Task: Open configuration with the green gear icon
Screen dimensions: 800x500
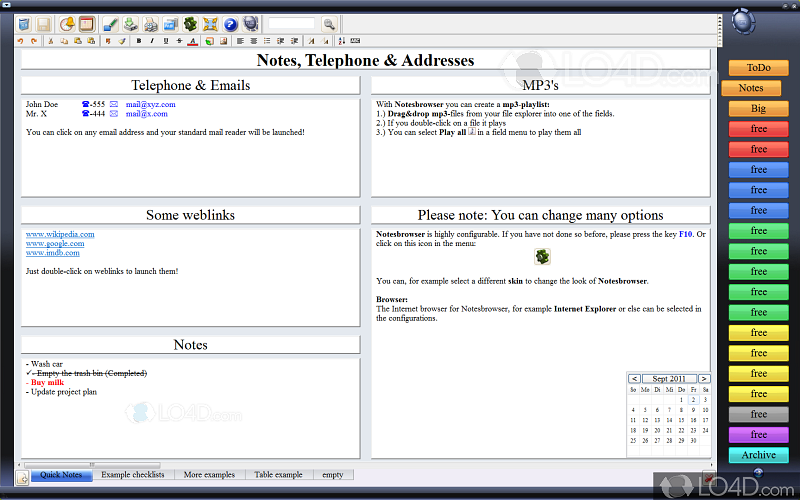Action: (190, 24)
